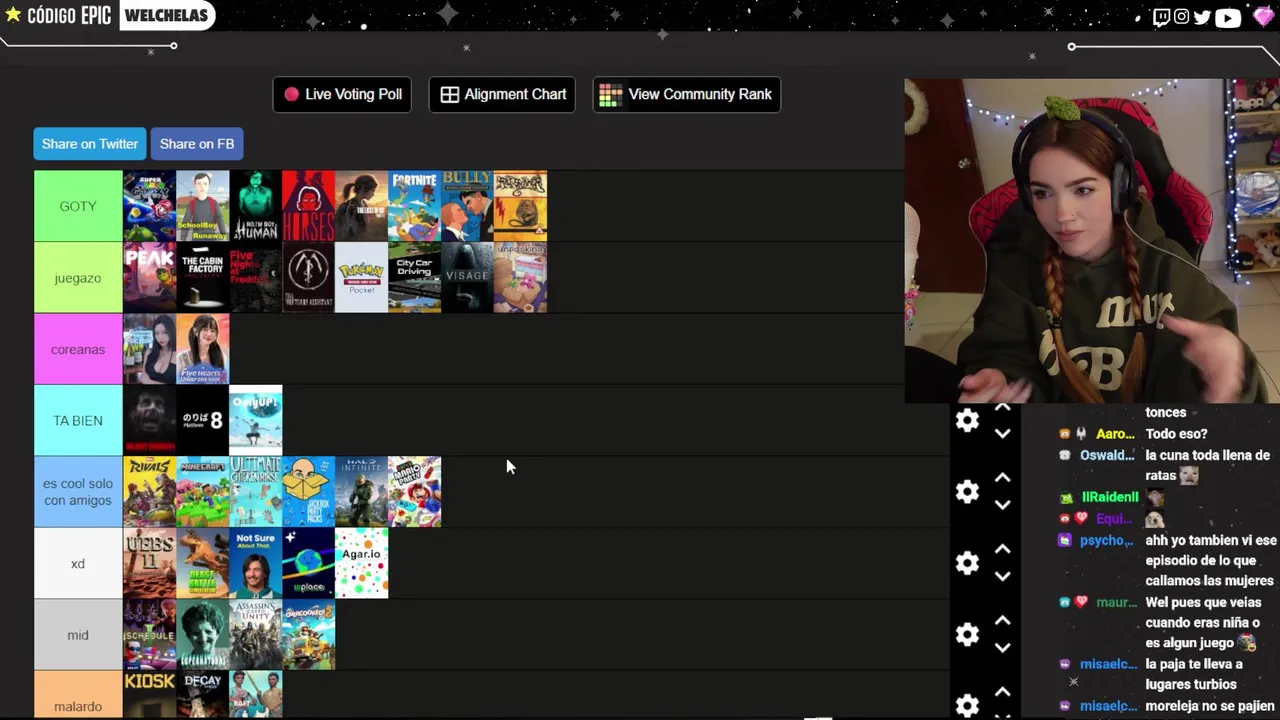Click the mid tier label

point(78,635)
